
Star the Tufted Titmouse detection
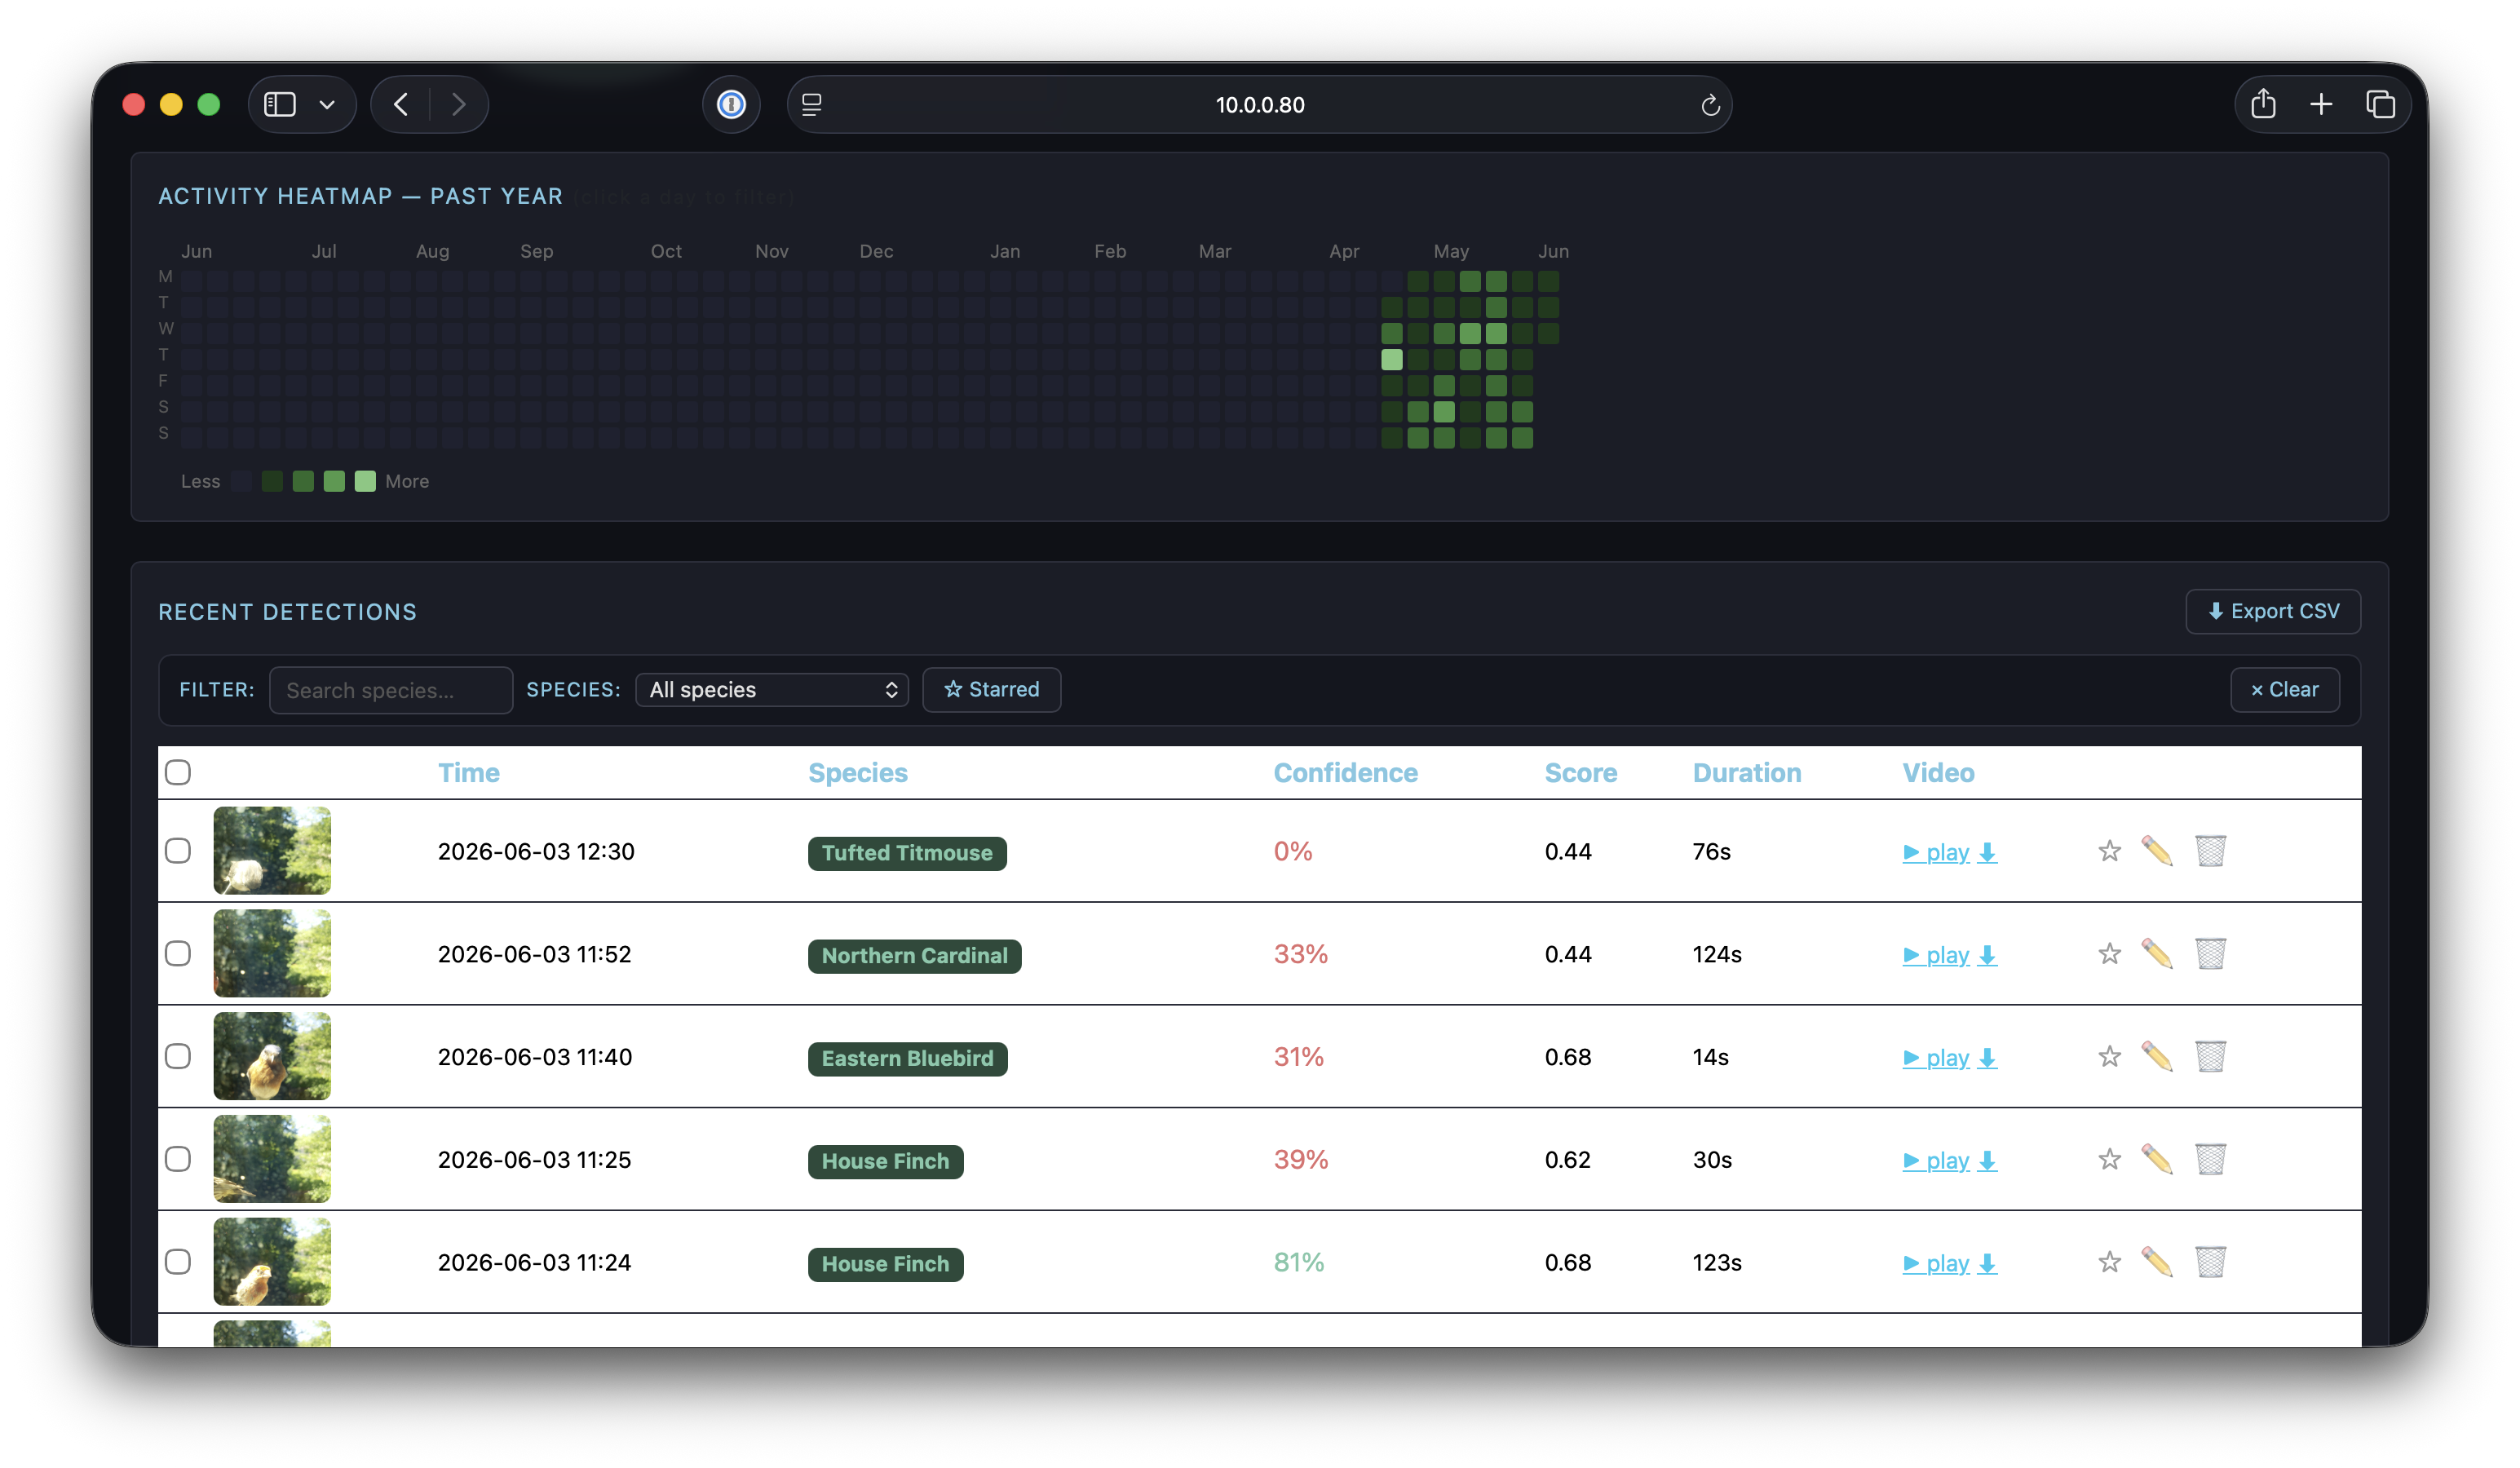(2109, 851)
